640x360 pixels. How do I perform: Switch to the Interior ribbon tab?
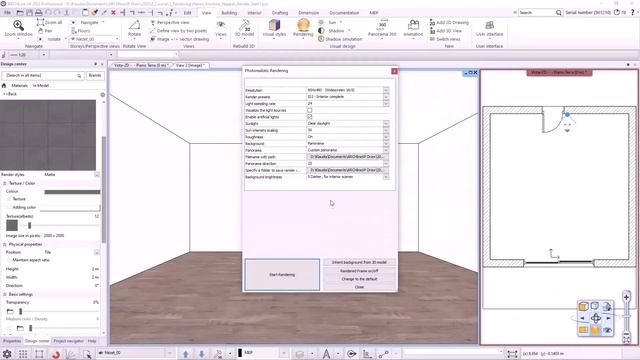(254, 13)
